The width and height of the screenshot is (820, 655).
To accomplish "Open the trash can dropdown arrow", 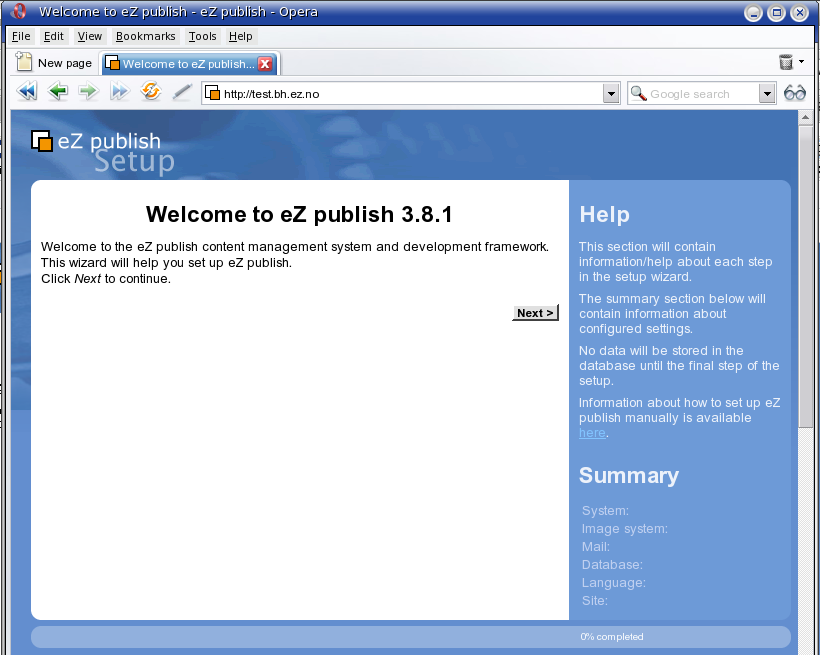I will point(802,62).
